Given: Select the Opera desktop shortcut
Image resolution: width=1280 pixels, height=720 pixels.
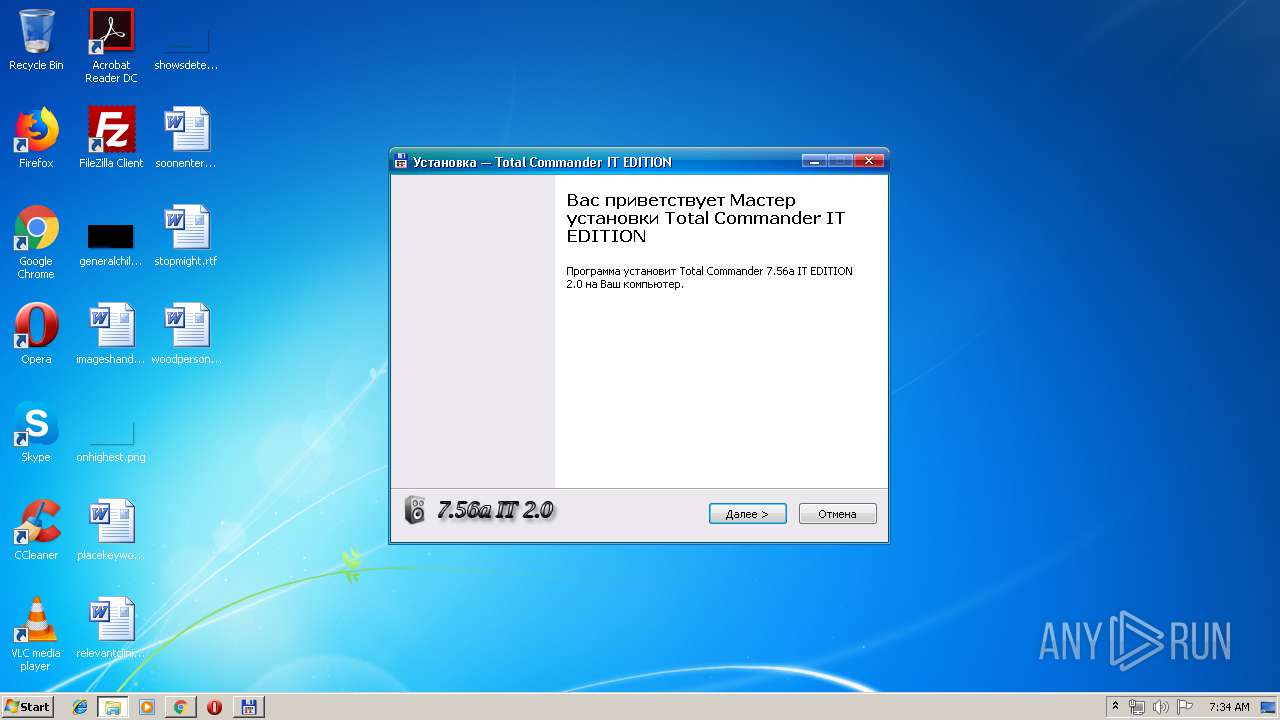Looking at the screenshot, I should tap(36, 334).
